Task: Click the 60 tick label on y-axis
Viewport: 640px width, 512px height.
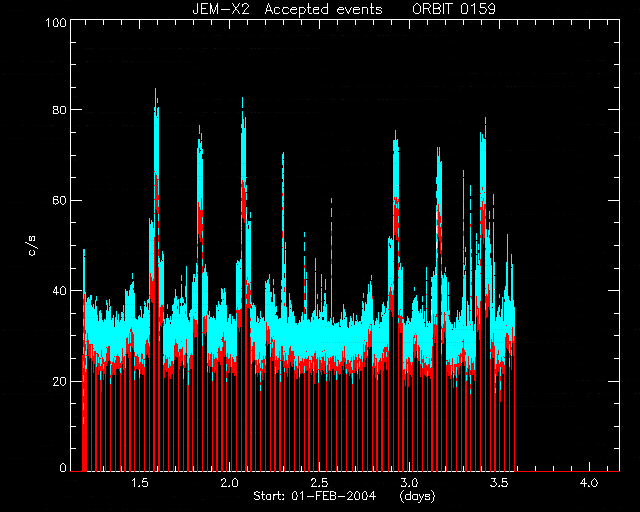Action: [59, 201]
